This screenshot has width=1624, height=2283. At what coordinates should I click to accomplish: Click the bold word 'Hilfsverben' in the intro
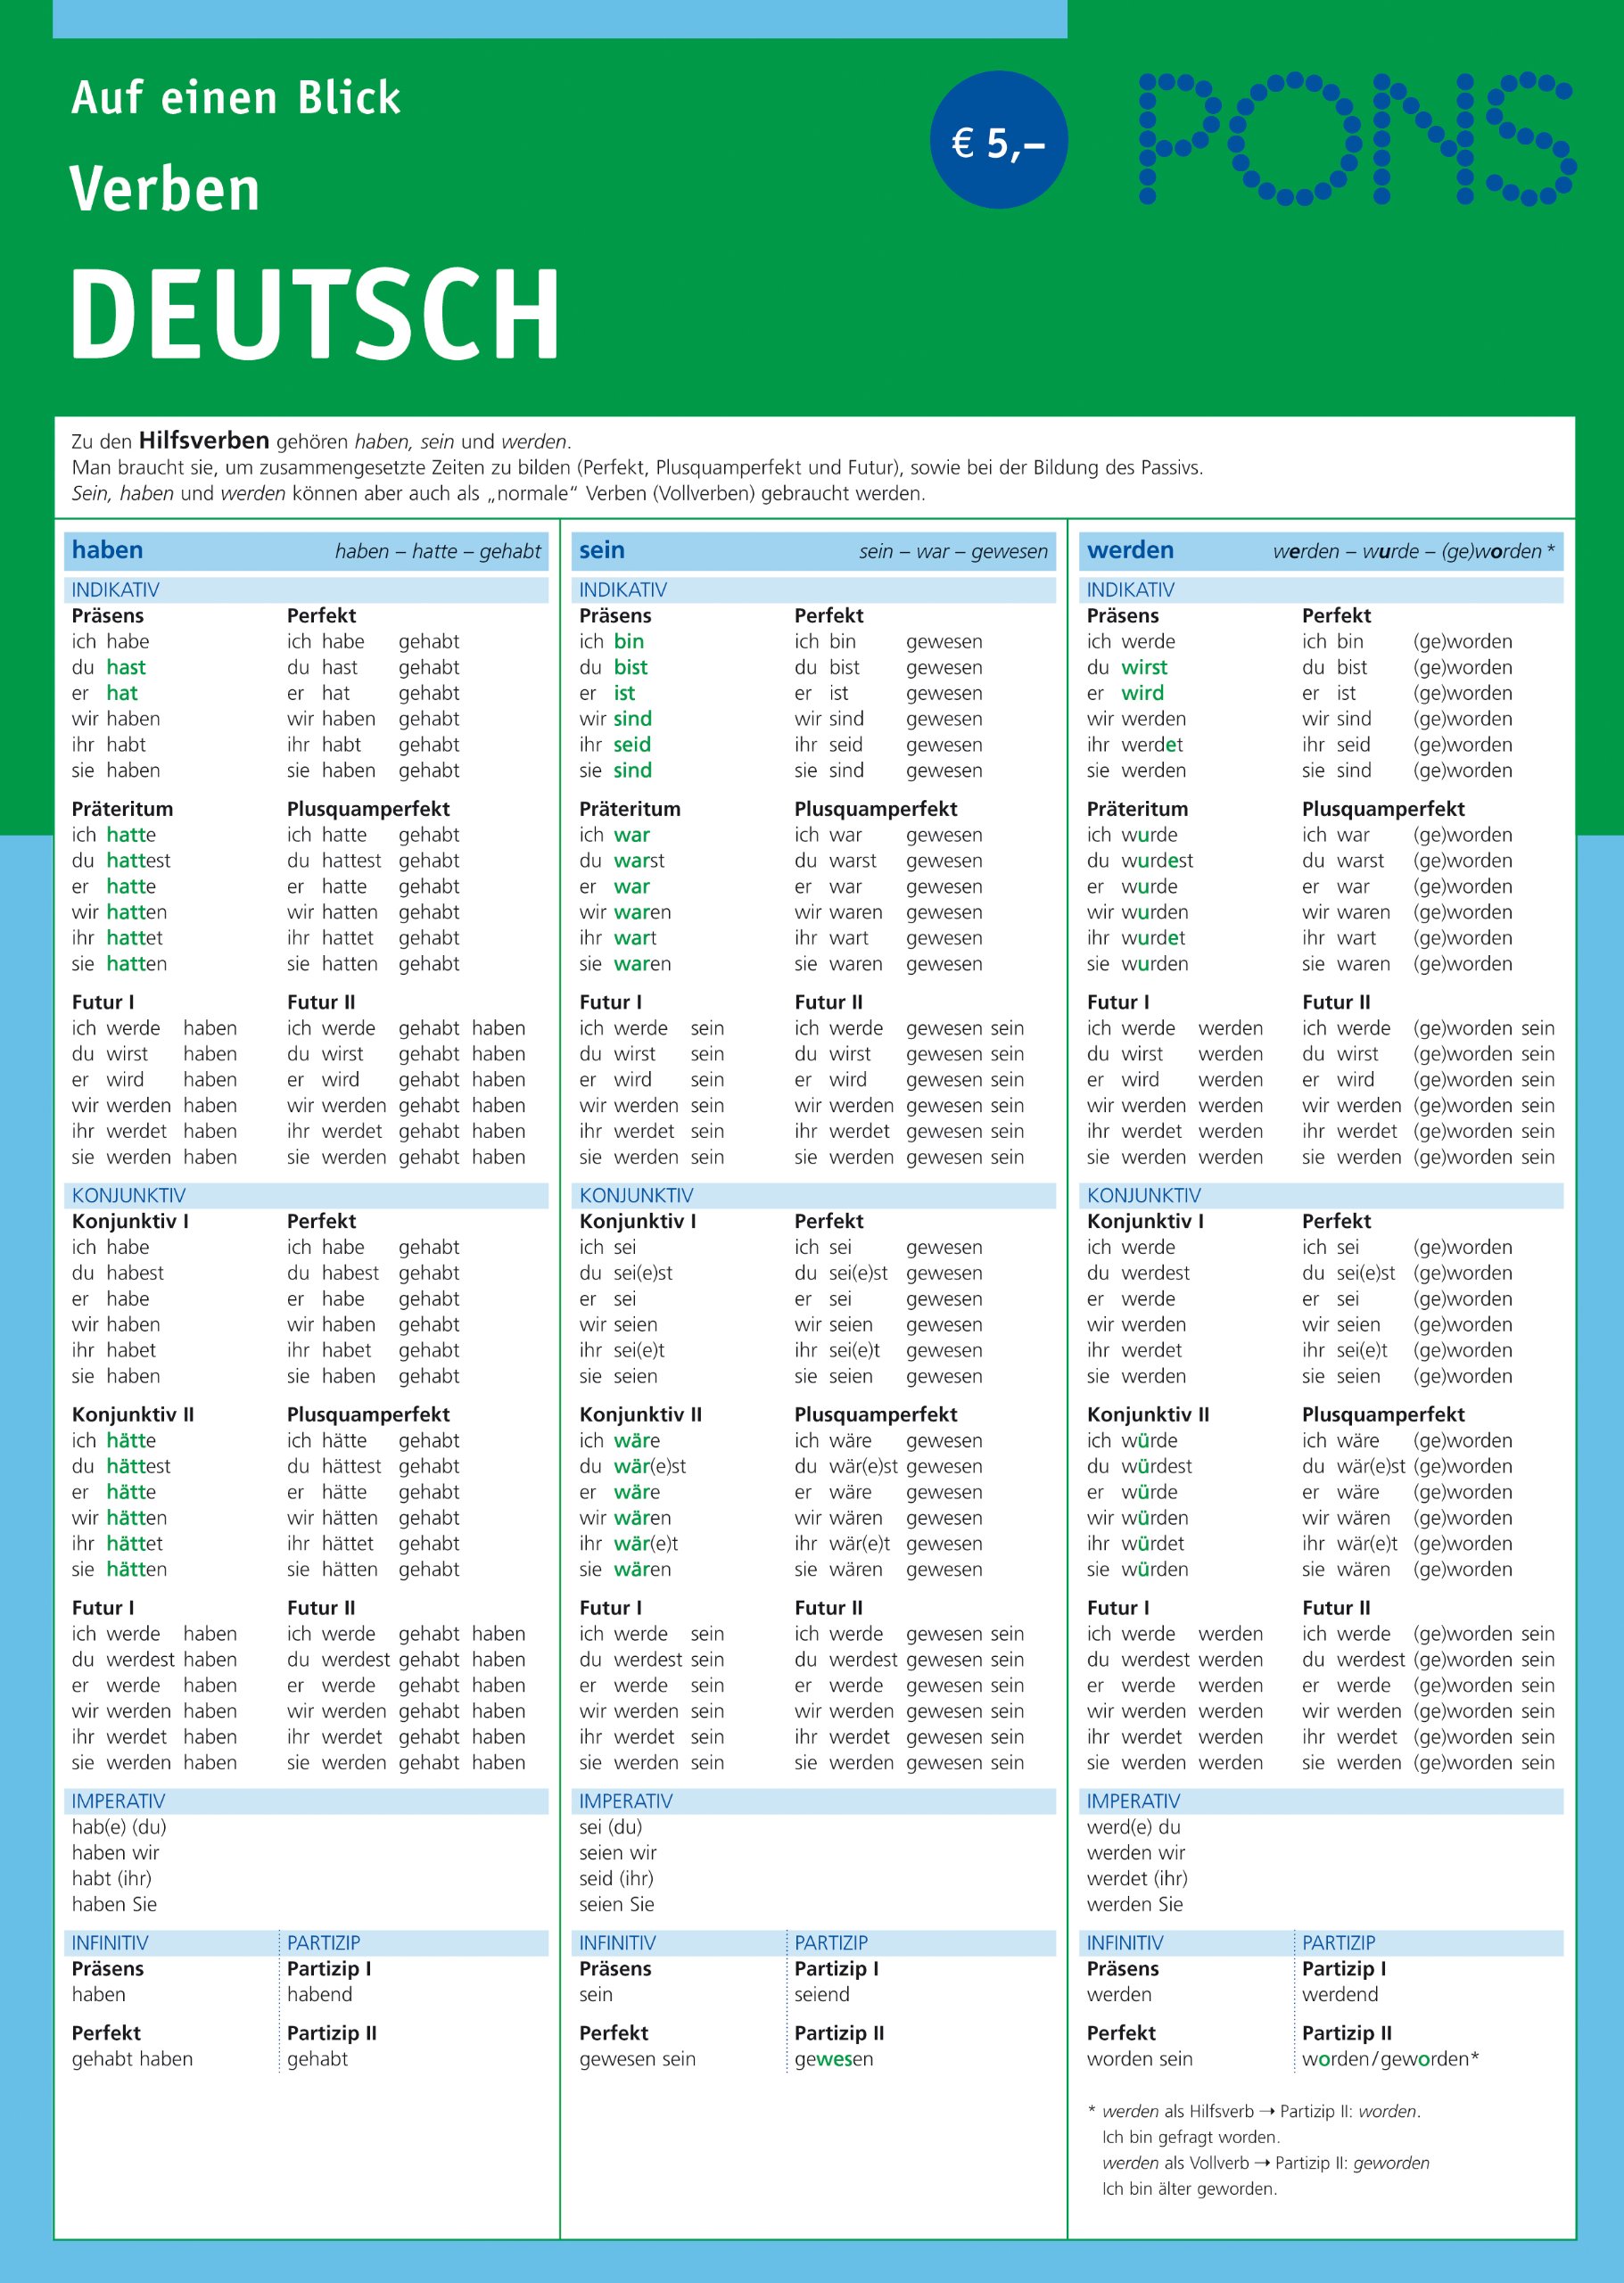(204, 440)
